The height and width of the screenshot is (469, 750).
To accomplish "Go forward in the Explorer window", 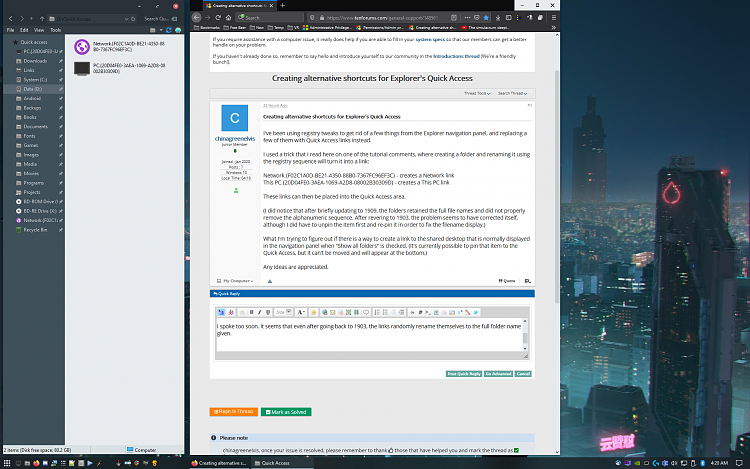I will click(22, 19).
